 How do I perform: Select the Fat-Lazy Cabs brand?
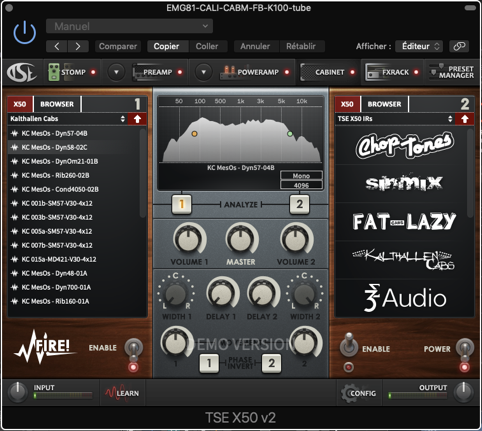(x=404, y=222)
